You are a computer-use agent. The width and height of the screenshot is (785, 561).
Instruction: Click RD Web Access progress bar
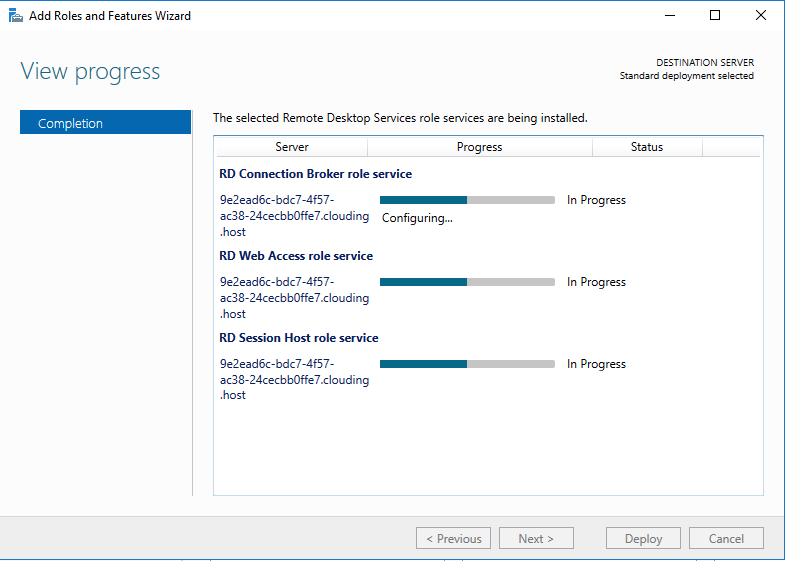(467, 282)
